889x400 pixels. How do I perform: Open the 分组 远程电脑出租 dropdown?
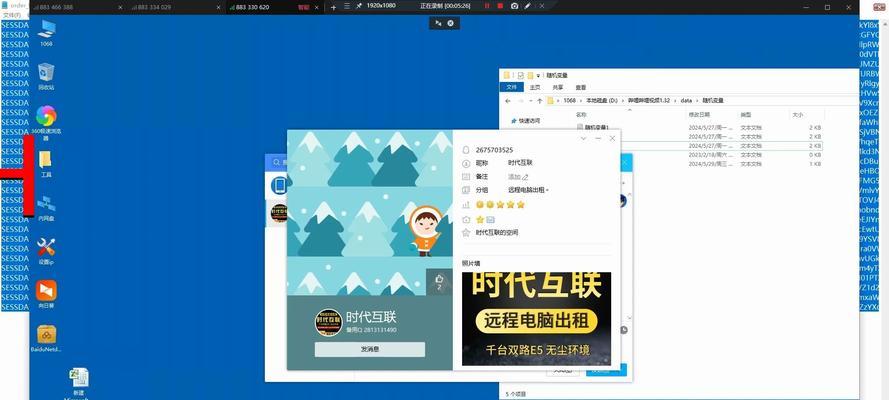528,190
